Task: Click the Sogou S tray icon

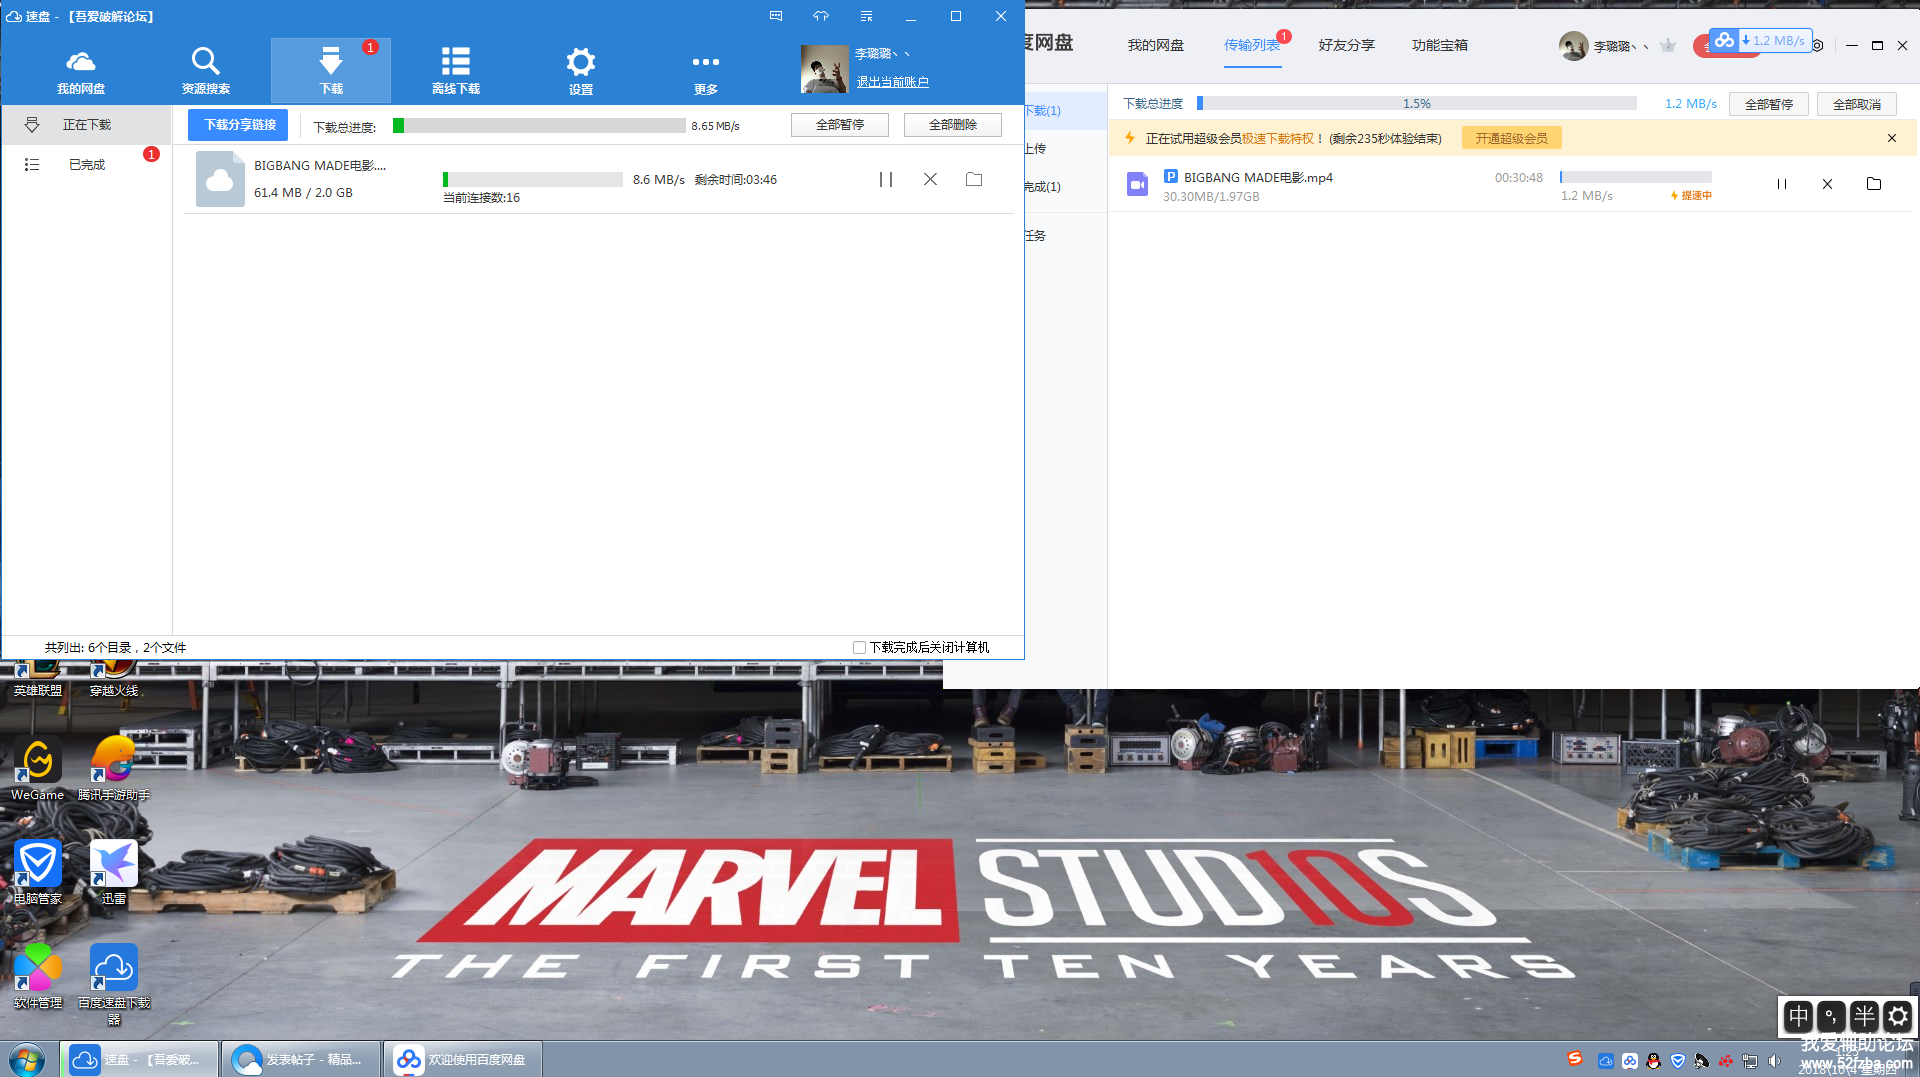Action: point(1575,1058)
